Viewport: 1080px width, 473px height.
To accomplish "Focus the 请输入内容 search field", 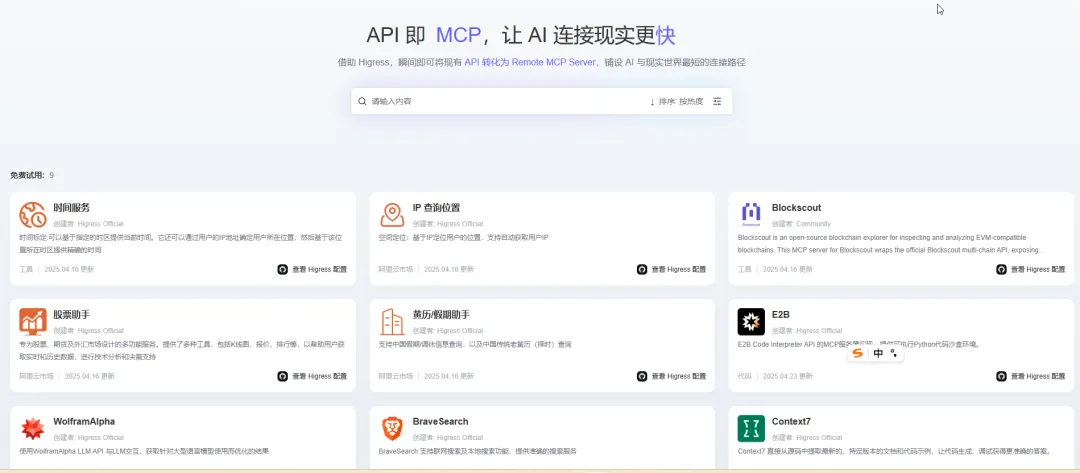I will tap(506, 101).
